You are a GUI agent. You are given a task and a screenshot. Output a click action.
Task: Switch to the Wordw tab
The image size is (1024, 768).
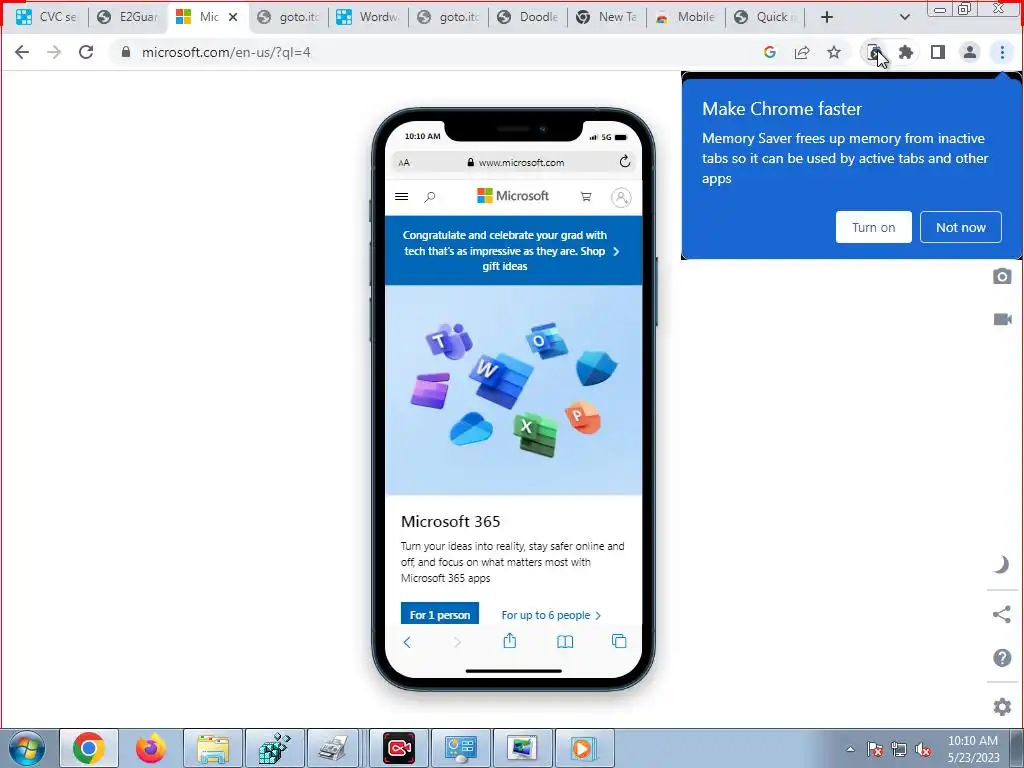(367, 17)
